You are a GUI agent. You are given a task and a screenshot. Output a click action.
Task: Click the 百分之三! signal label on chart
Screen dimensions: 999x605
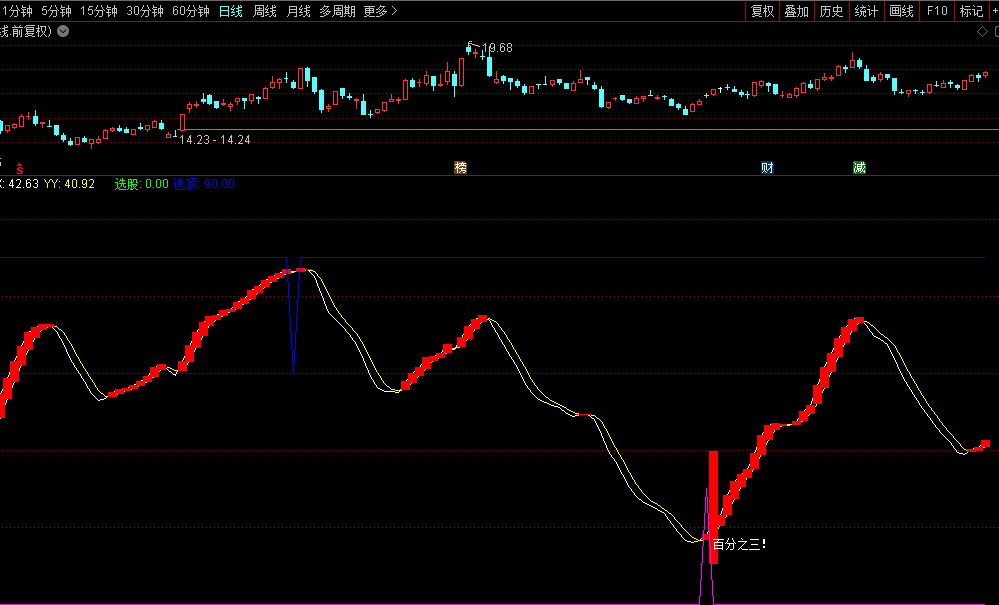pos(739,544)
